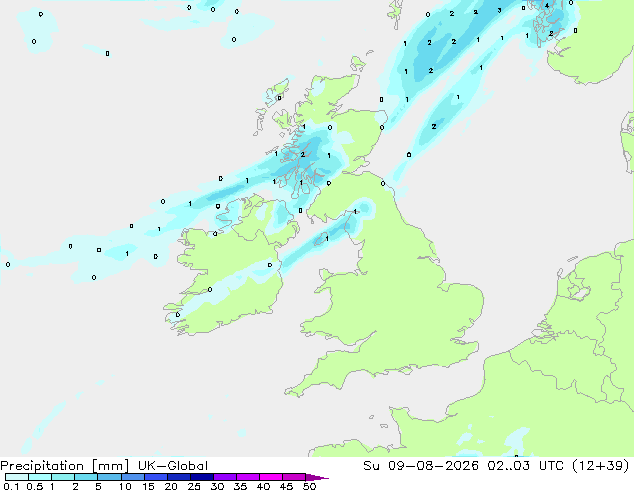The width and height of the screenshot is (634, 490).
Task: Click the precipitation value '3' on the map
Action: tap(499, 11)
